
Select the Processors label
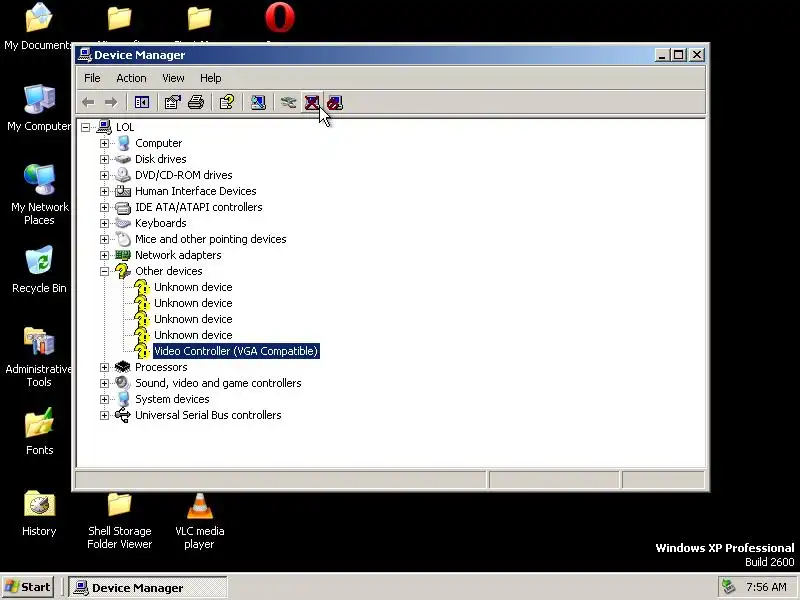point(161,367)
